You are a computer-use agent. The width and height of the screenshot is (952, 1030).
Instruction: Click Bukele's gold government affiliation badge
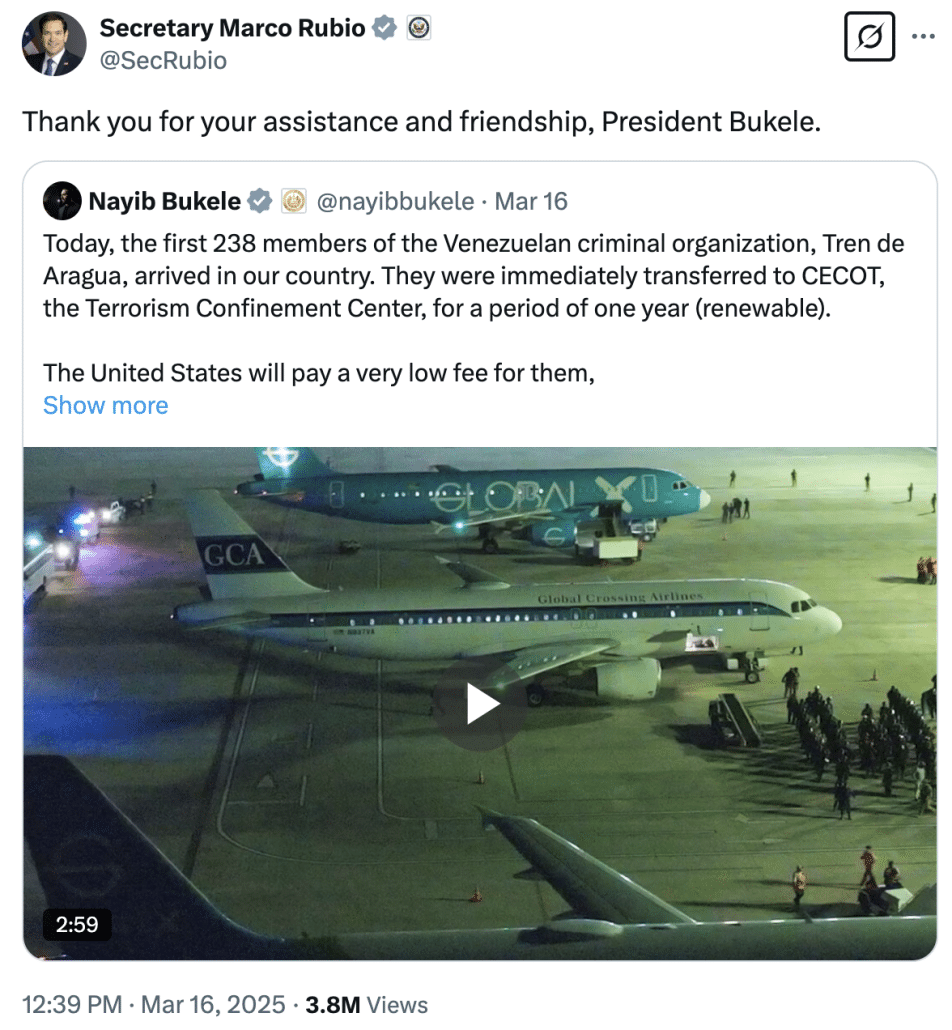coord(293,201)
